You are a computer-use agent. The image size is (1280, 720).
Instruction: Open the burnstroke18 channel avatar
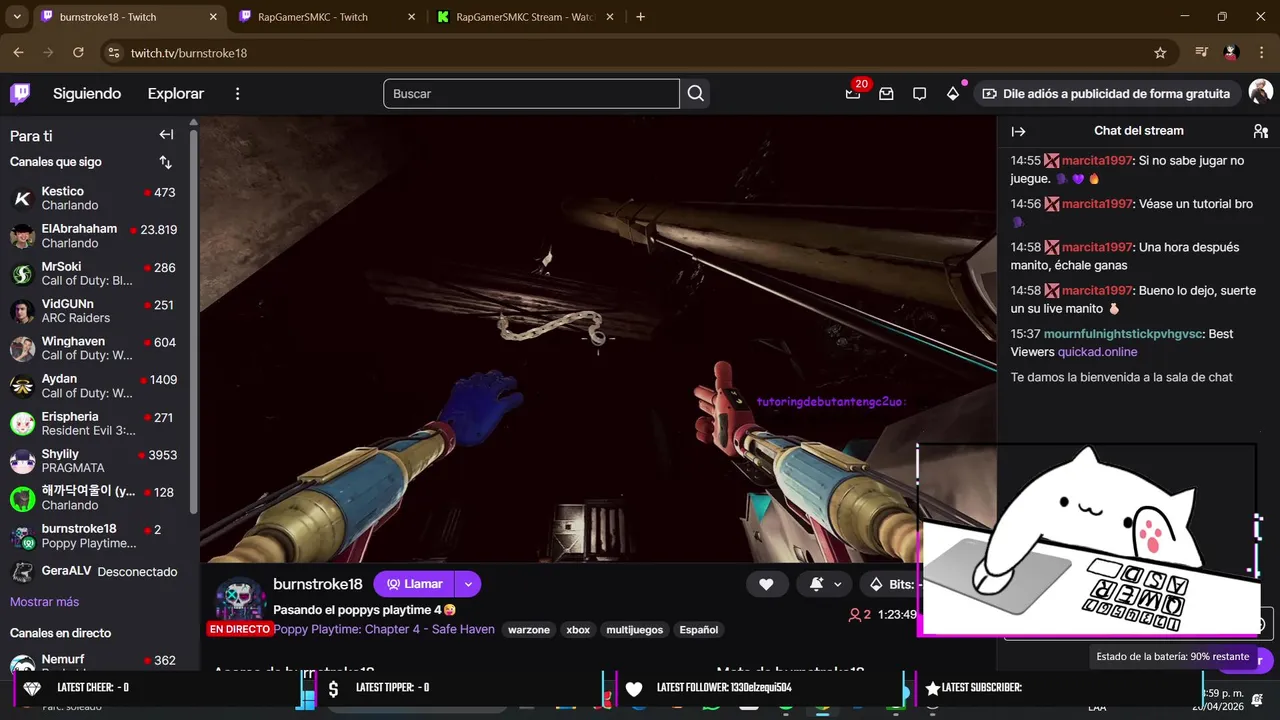pyautogui.click(x=240, y=599)
